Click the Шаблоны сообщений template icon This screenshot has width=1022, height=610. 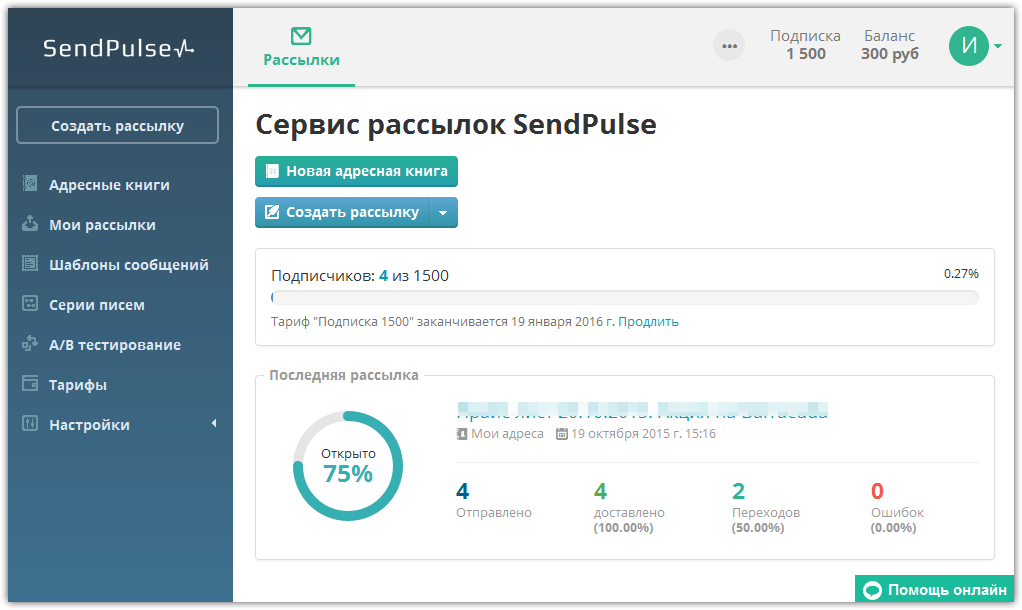30,263
